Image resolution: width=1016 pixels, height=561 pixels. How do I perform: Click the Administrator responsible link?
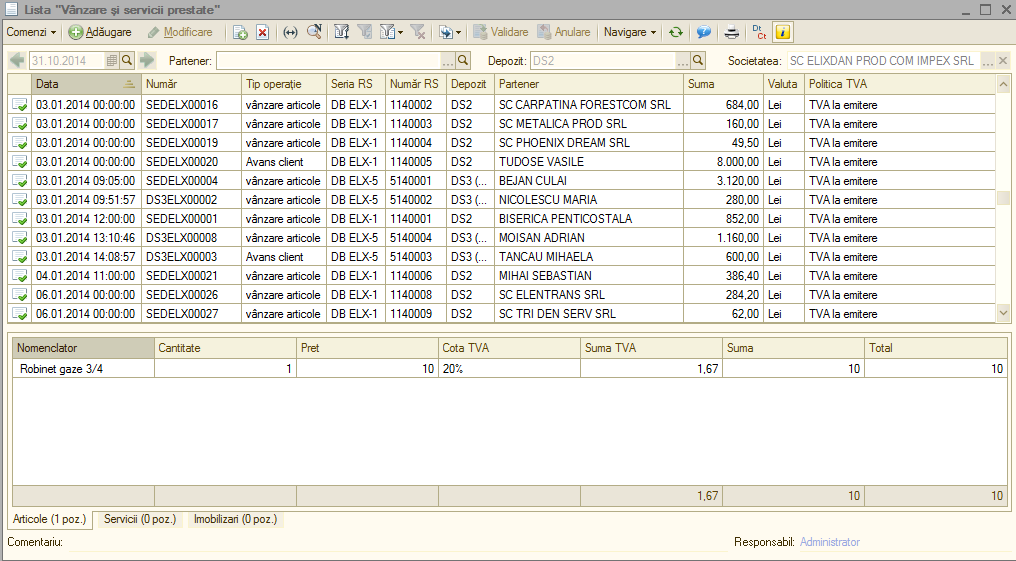829,542
